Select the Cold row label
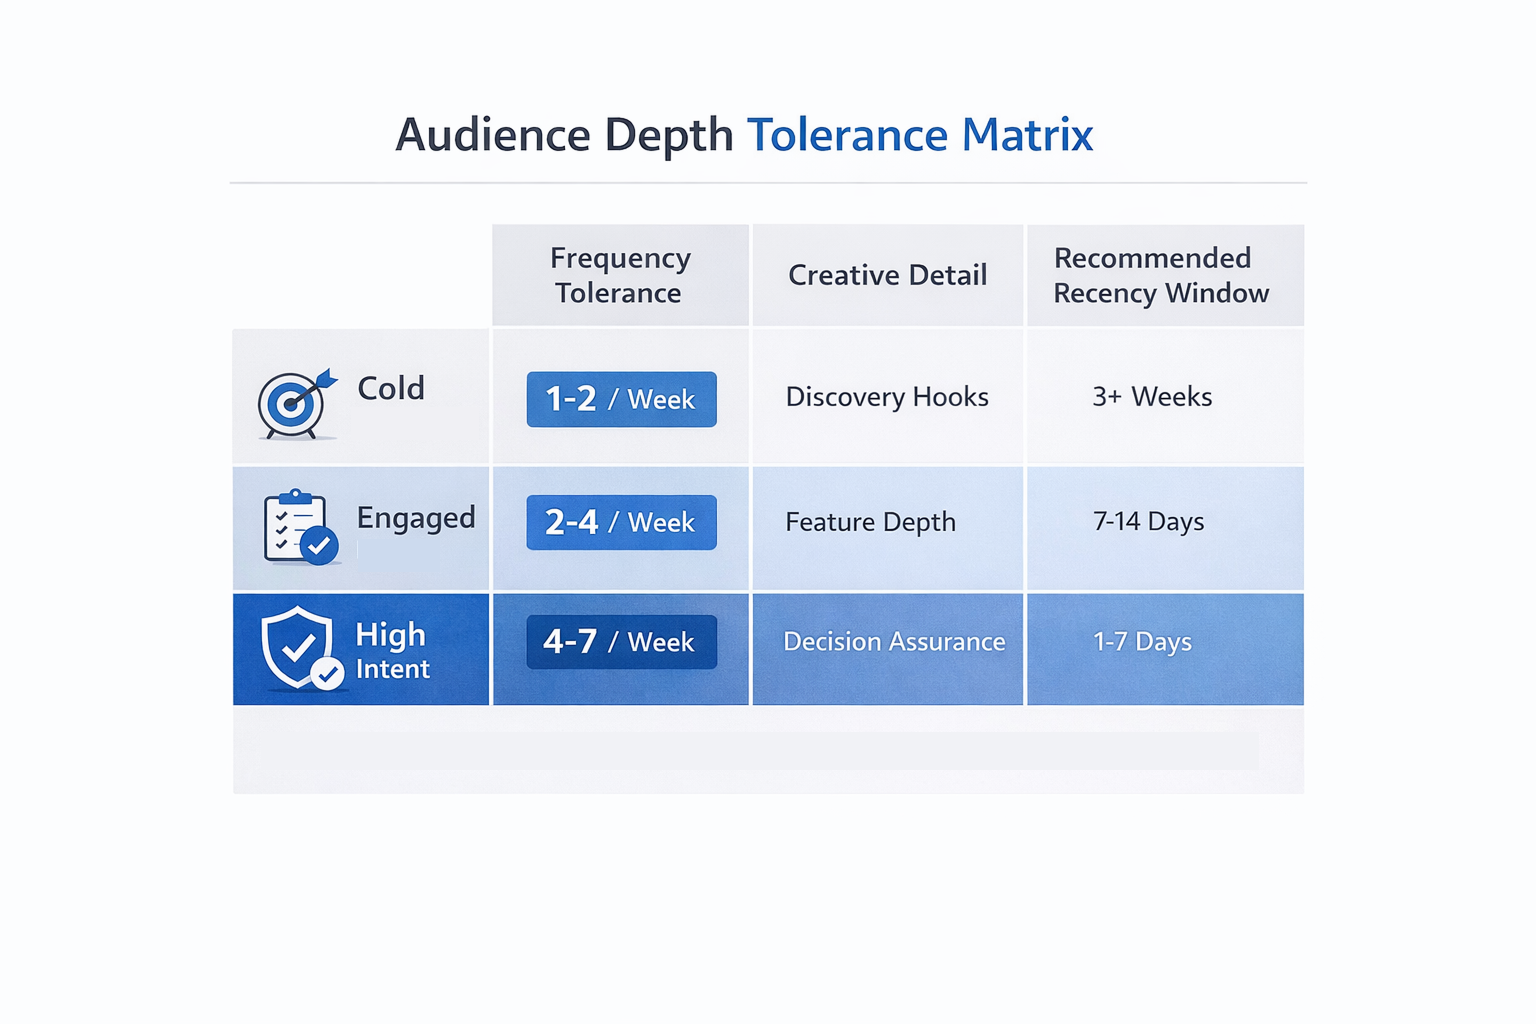 click(x=391, y=389)
